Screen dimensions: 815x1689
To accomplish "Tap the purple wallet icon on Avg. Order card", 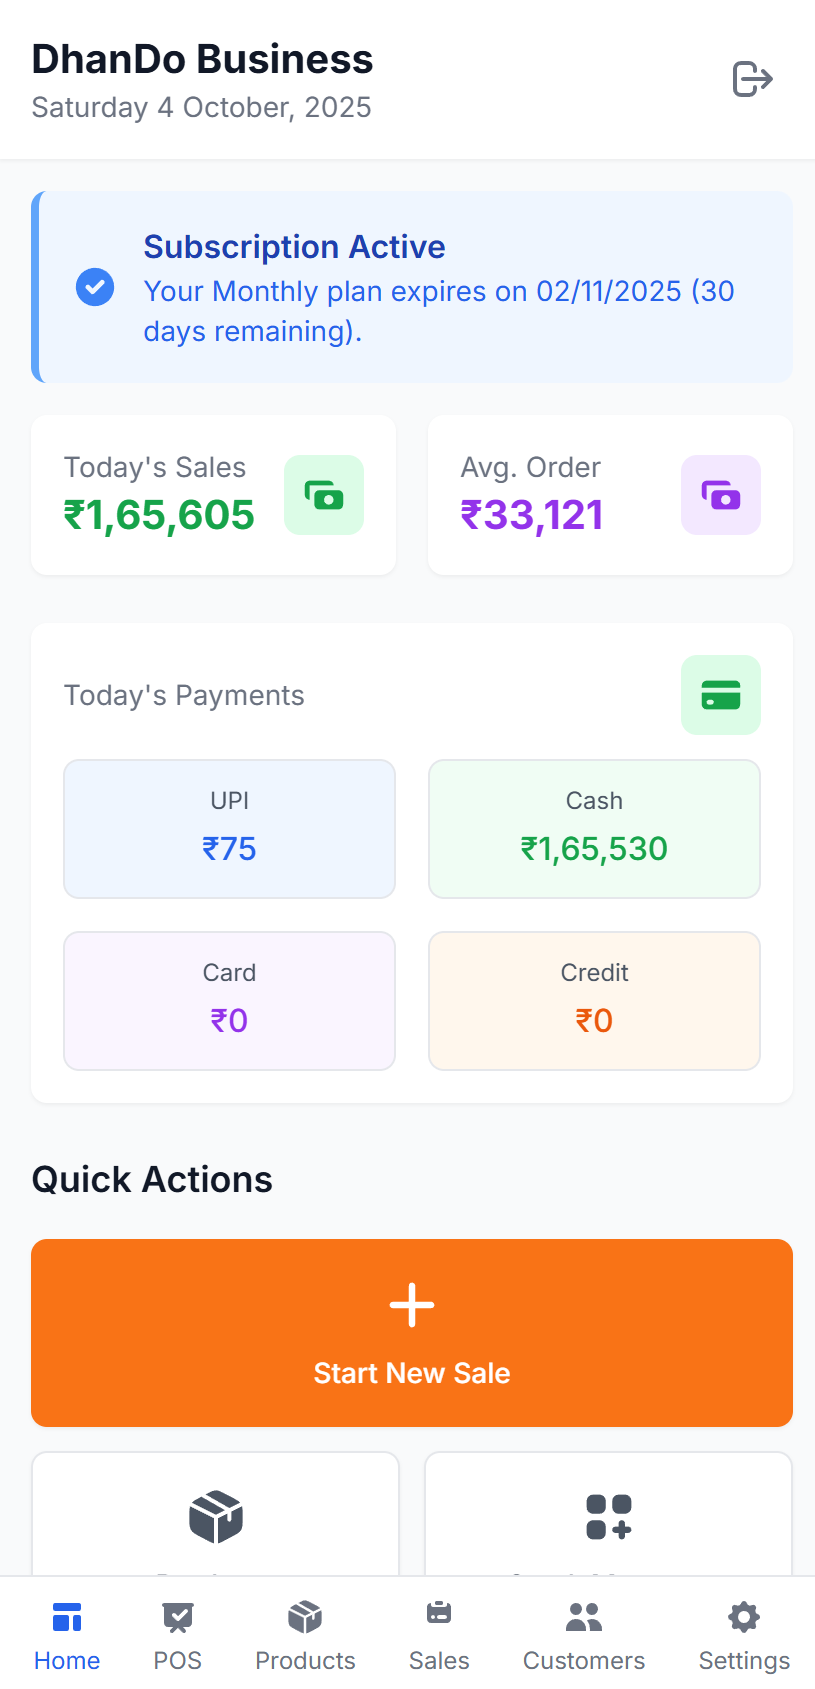I will 721,494.
